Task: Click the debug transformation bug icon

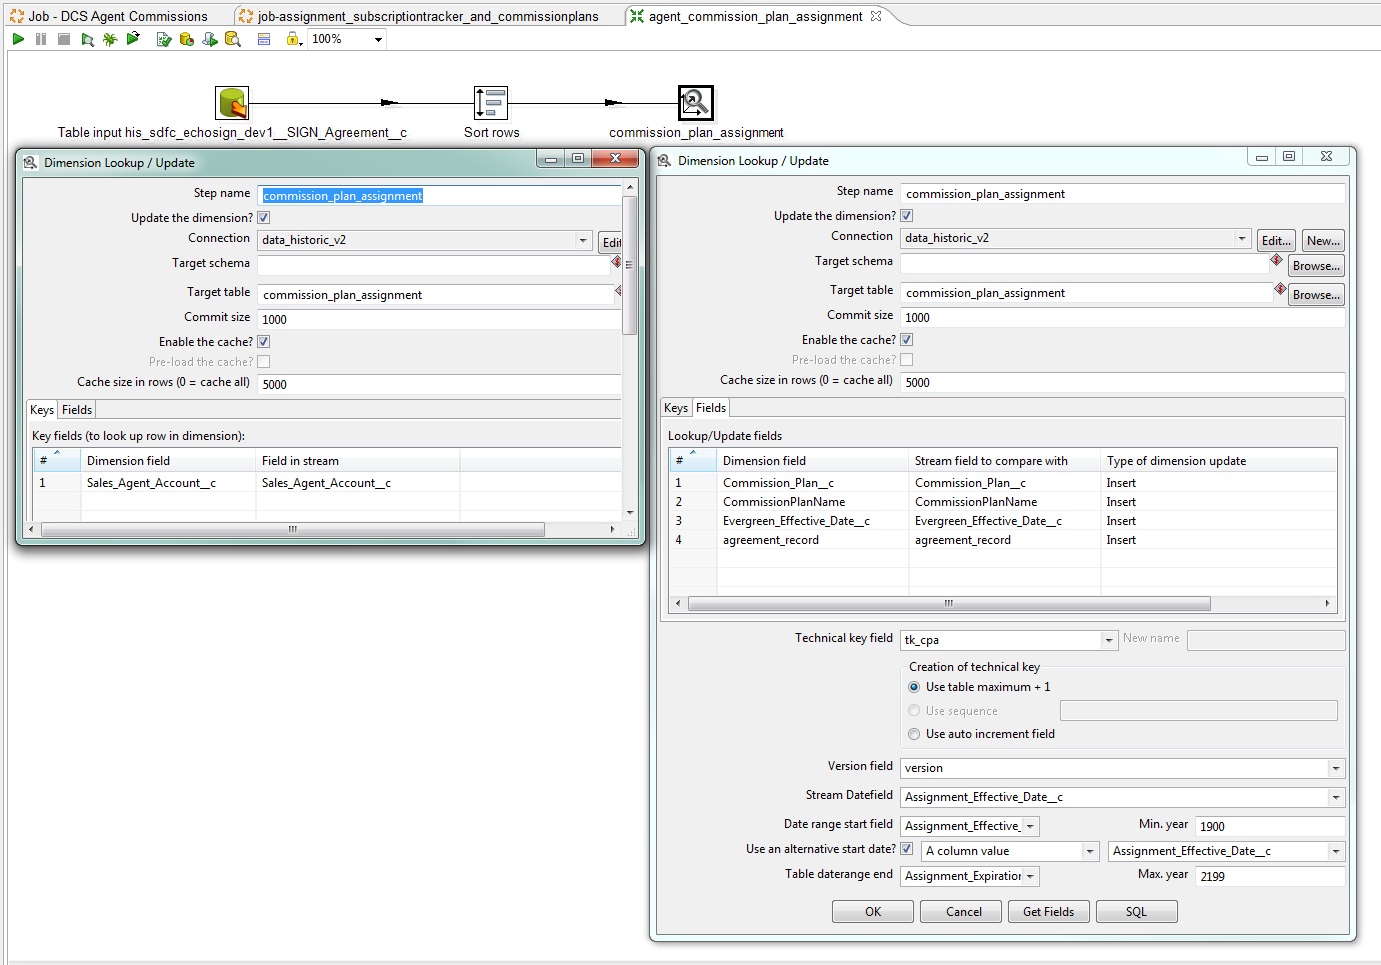Action: 110,39
